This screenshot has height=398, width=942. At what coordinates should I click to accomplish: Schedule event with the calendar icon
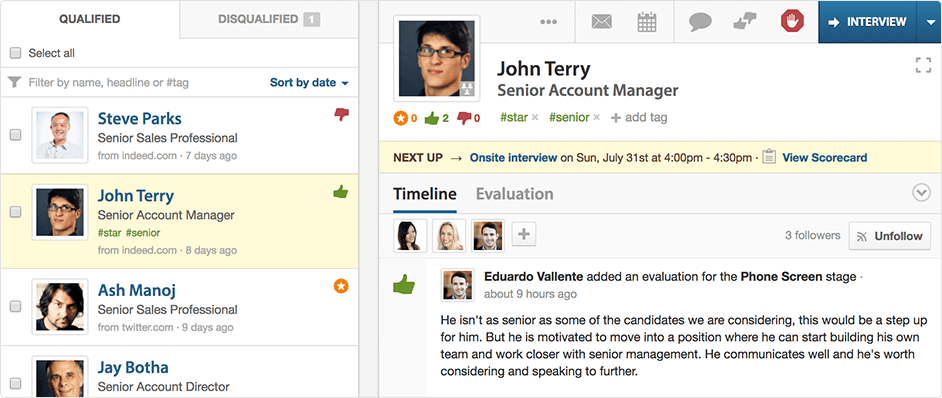click(x=646, y=22)
